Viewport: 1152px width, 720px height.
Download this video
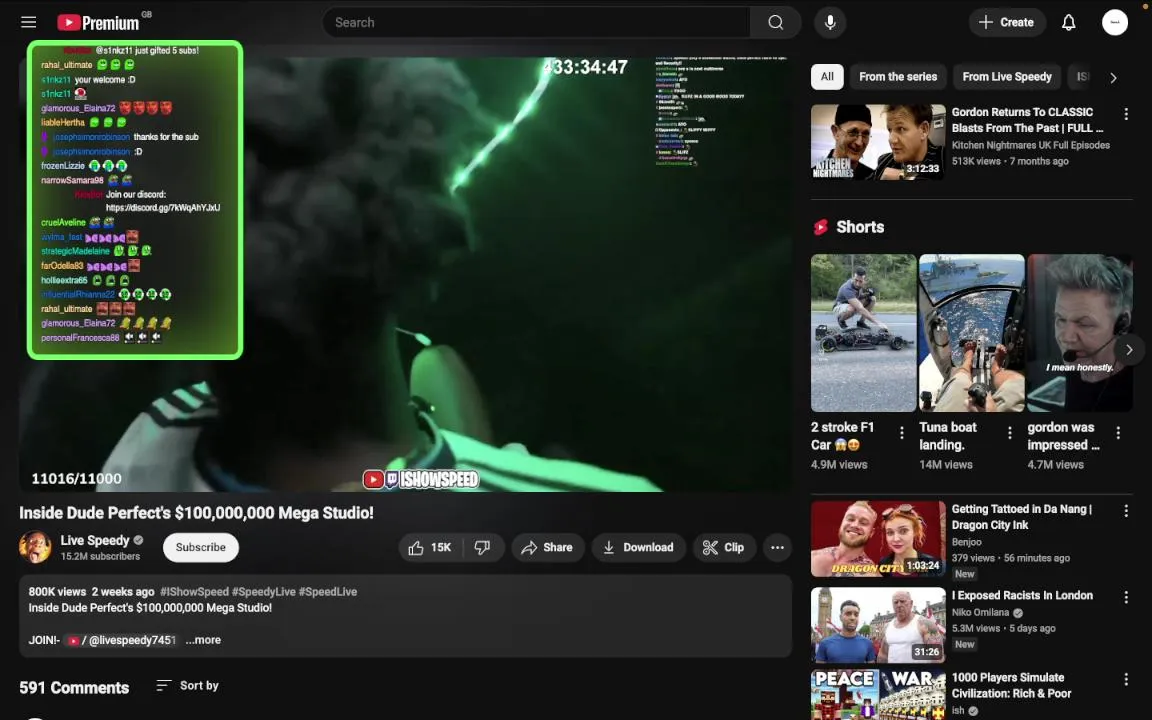click(638, 547)
